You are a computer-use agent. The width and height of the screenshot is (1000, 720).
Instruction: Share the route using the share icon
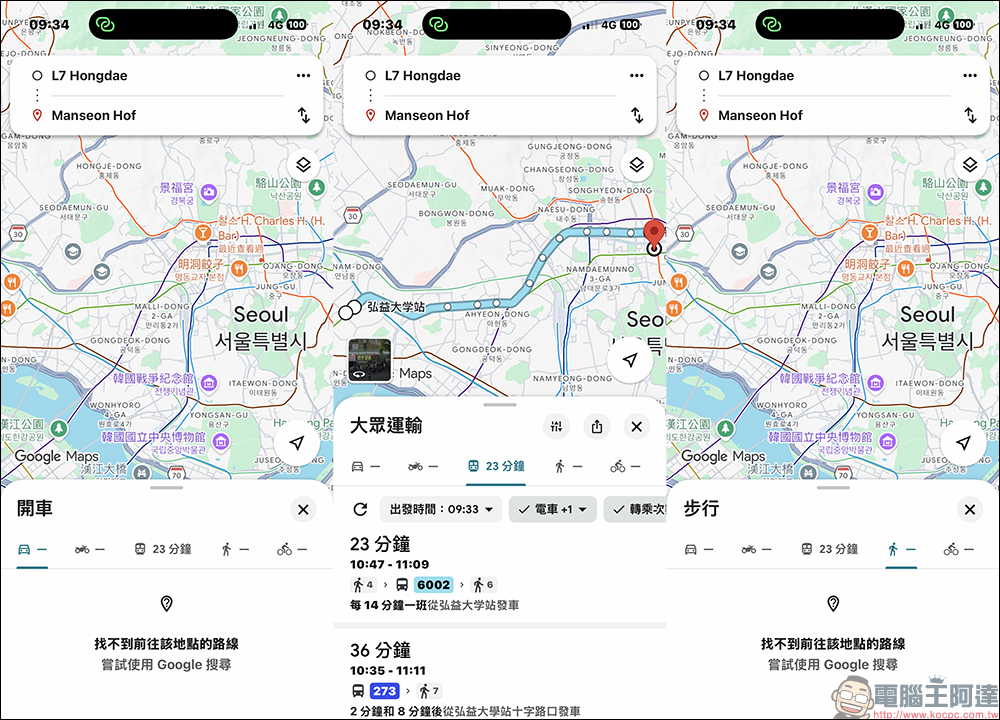point(596,426)
